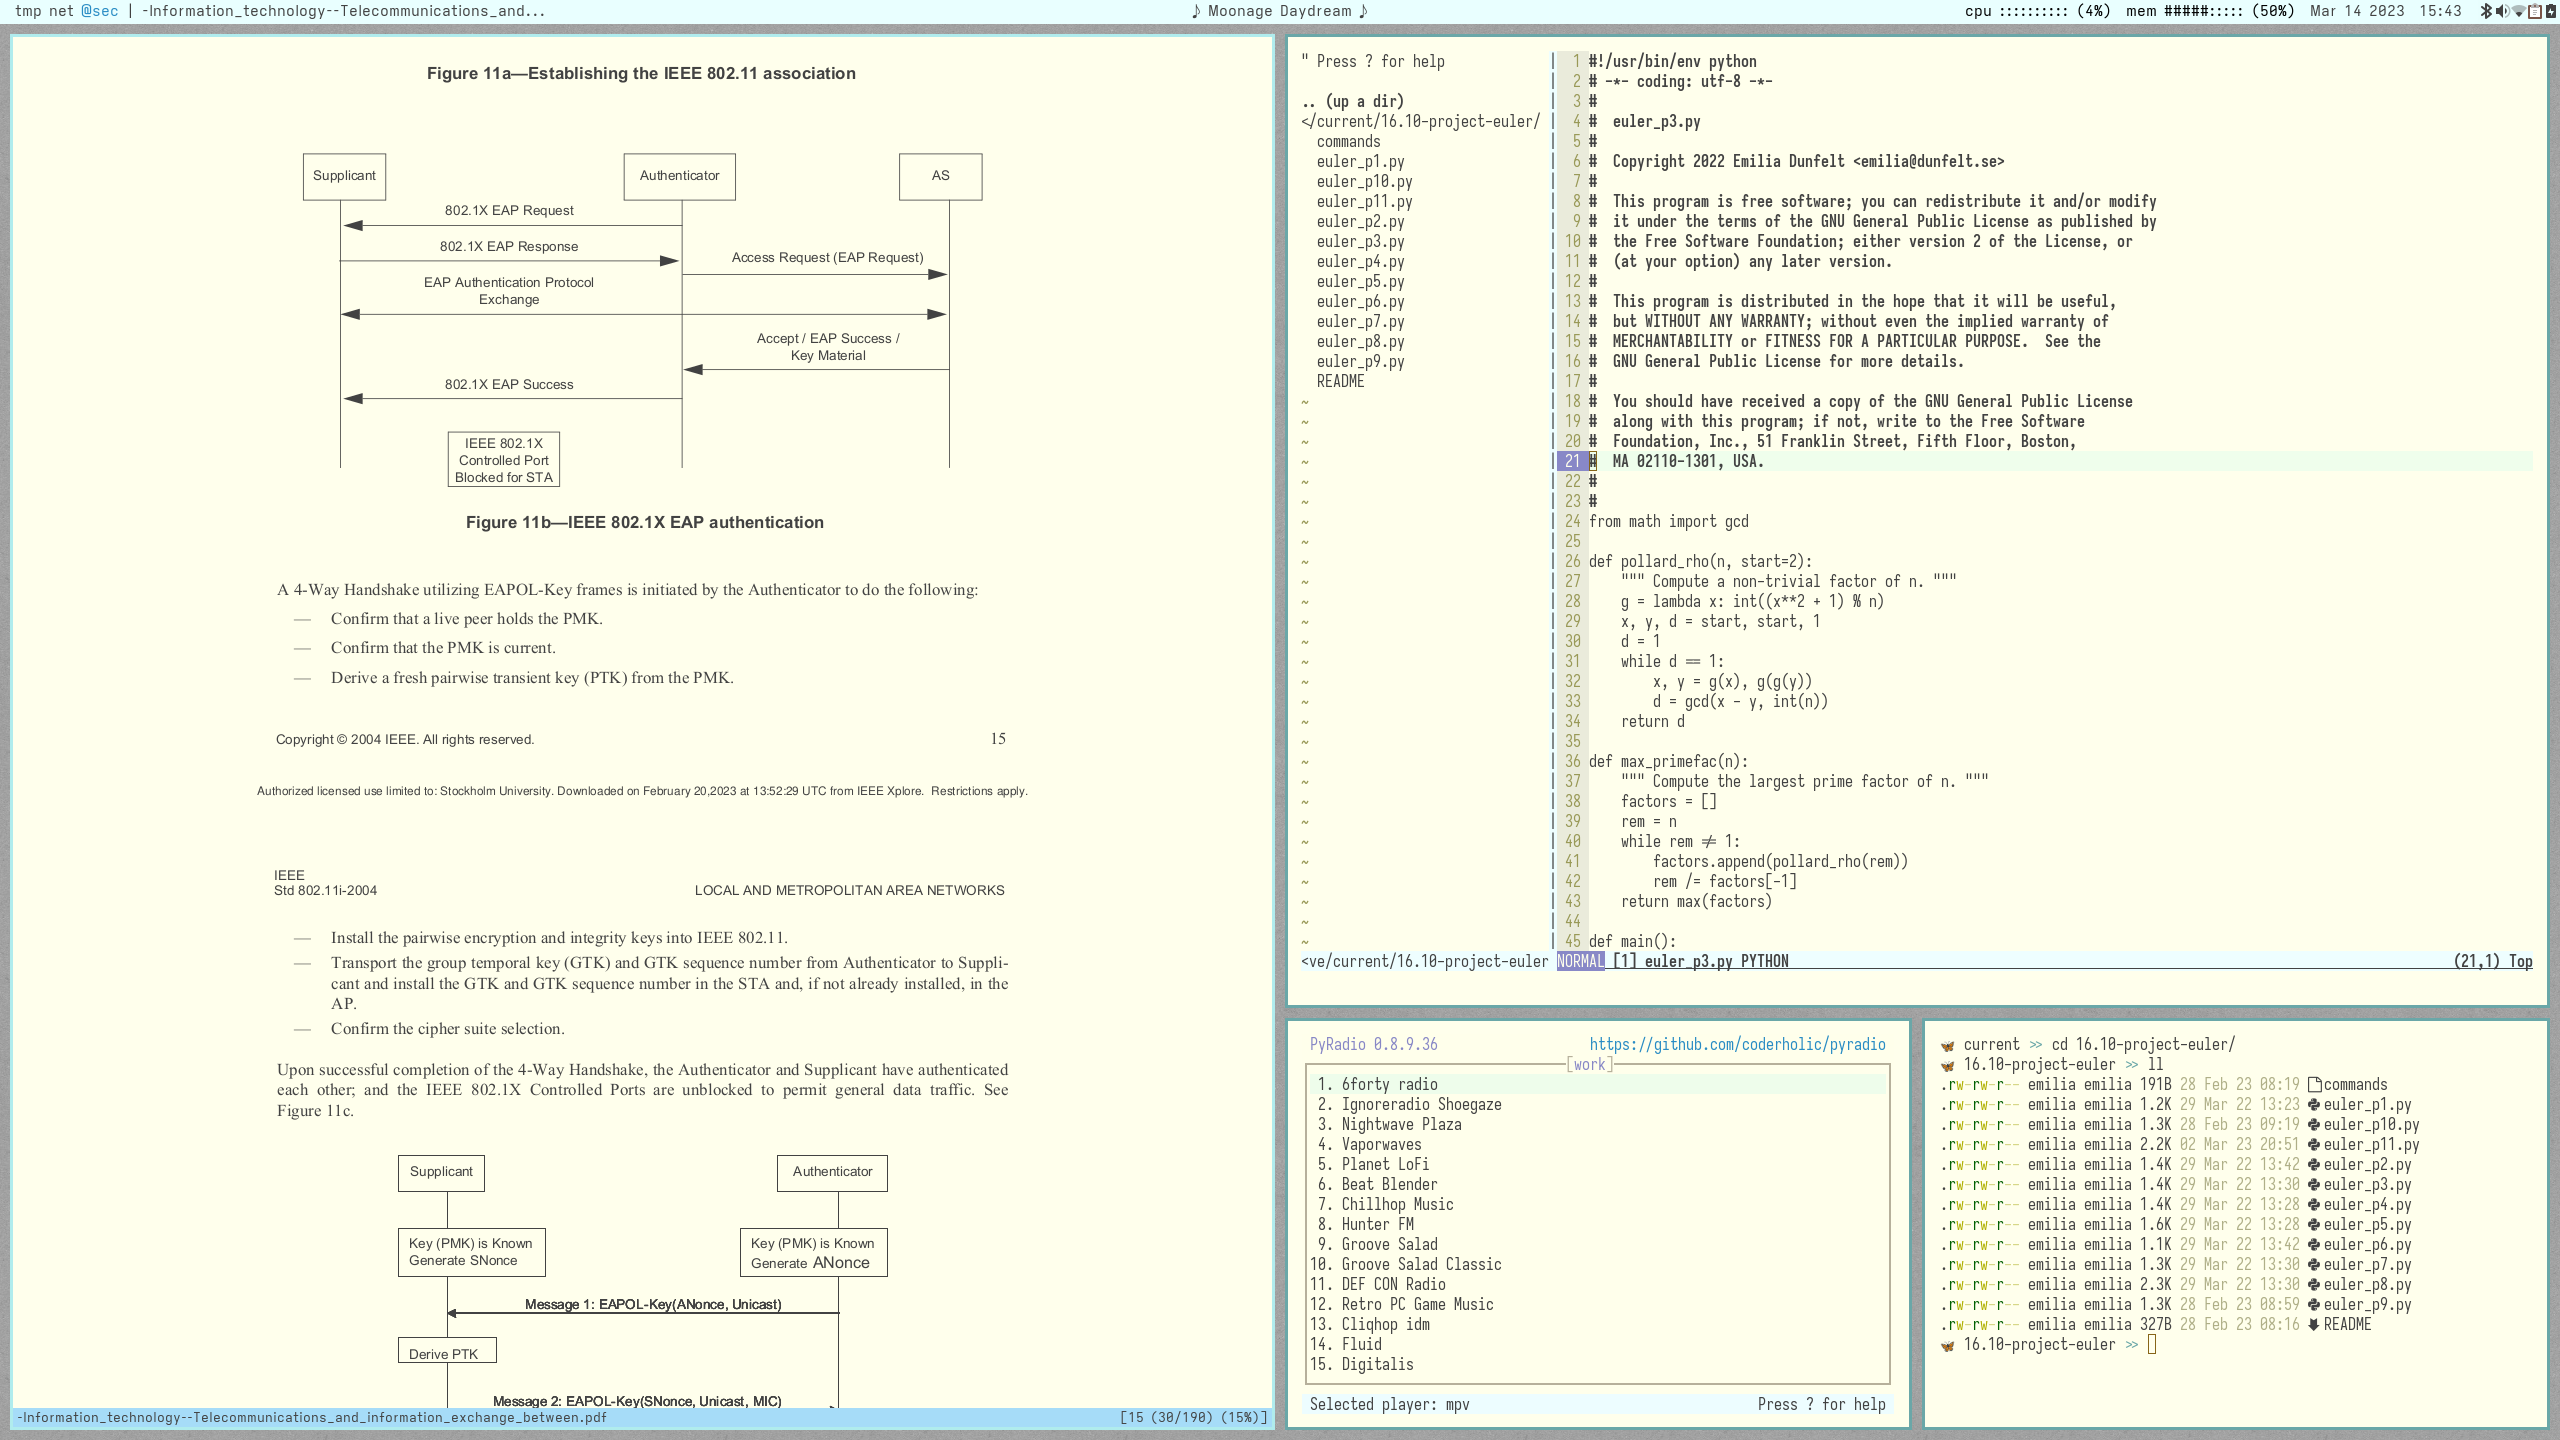This screenshot has width=2560, height=1440.
Task: Click the battery charging tray icon
Action: pos(2551,11)
